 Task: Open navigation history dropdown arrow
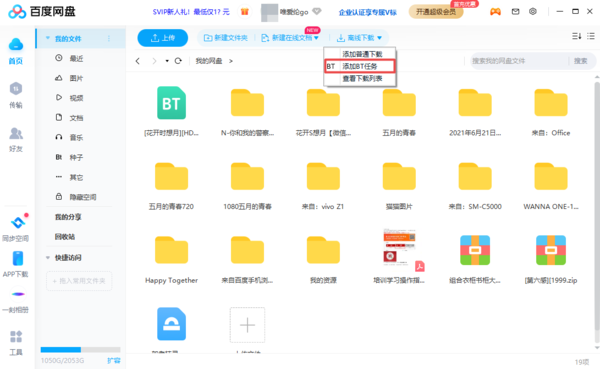click(x=167, y=61)
